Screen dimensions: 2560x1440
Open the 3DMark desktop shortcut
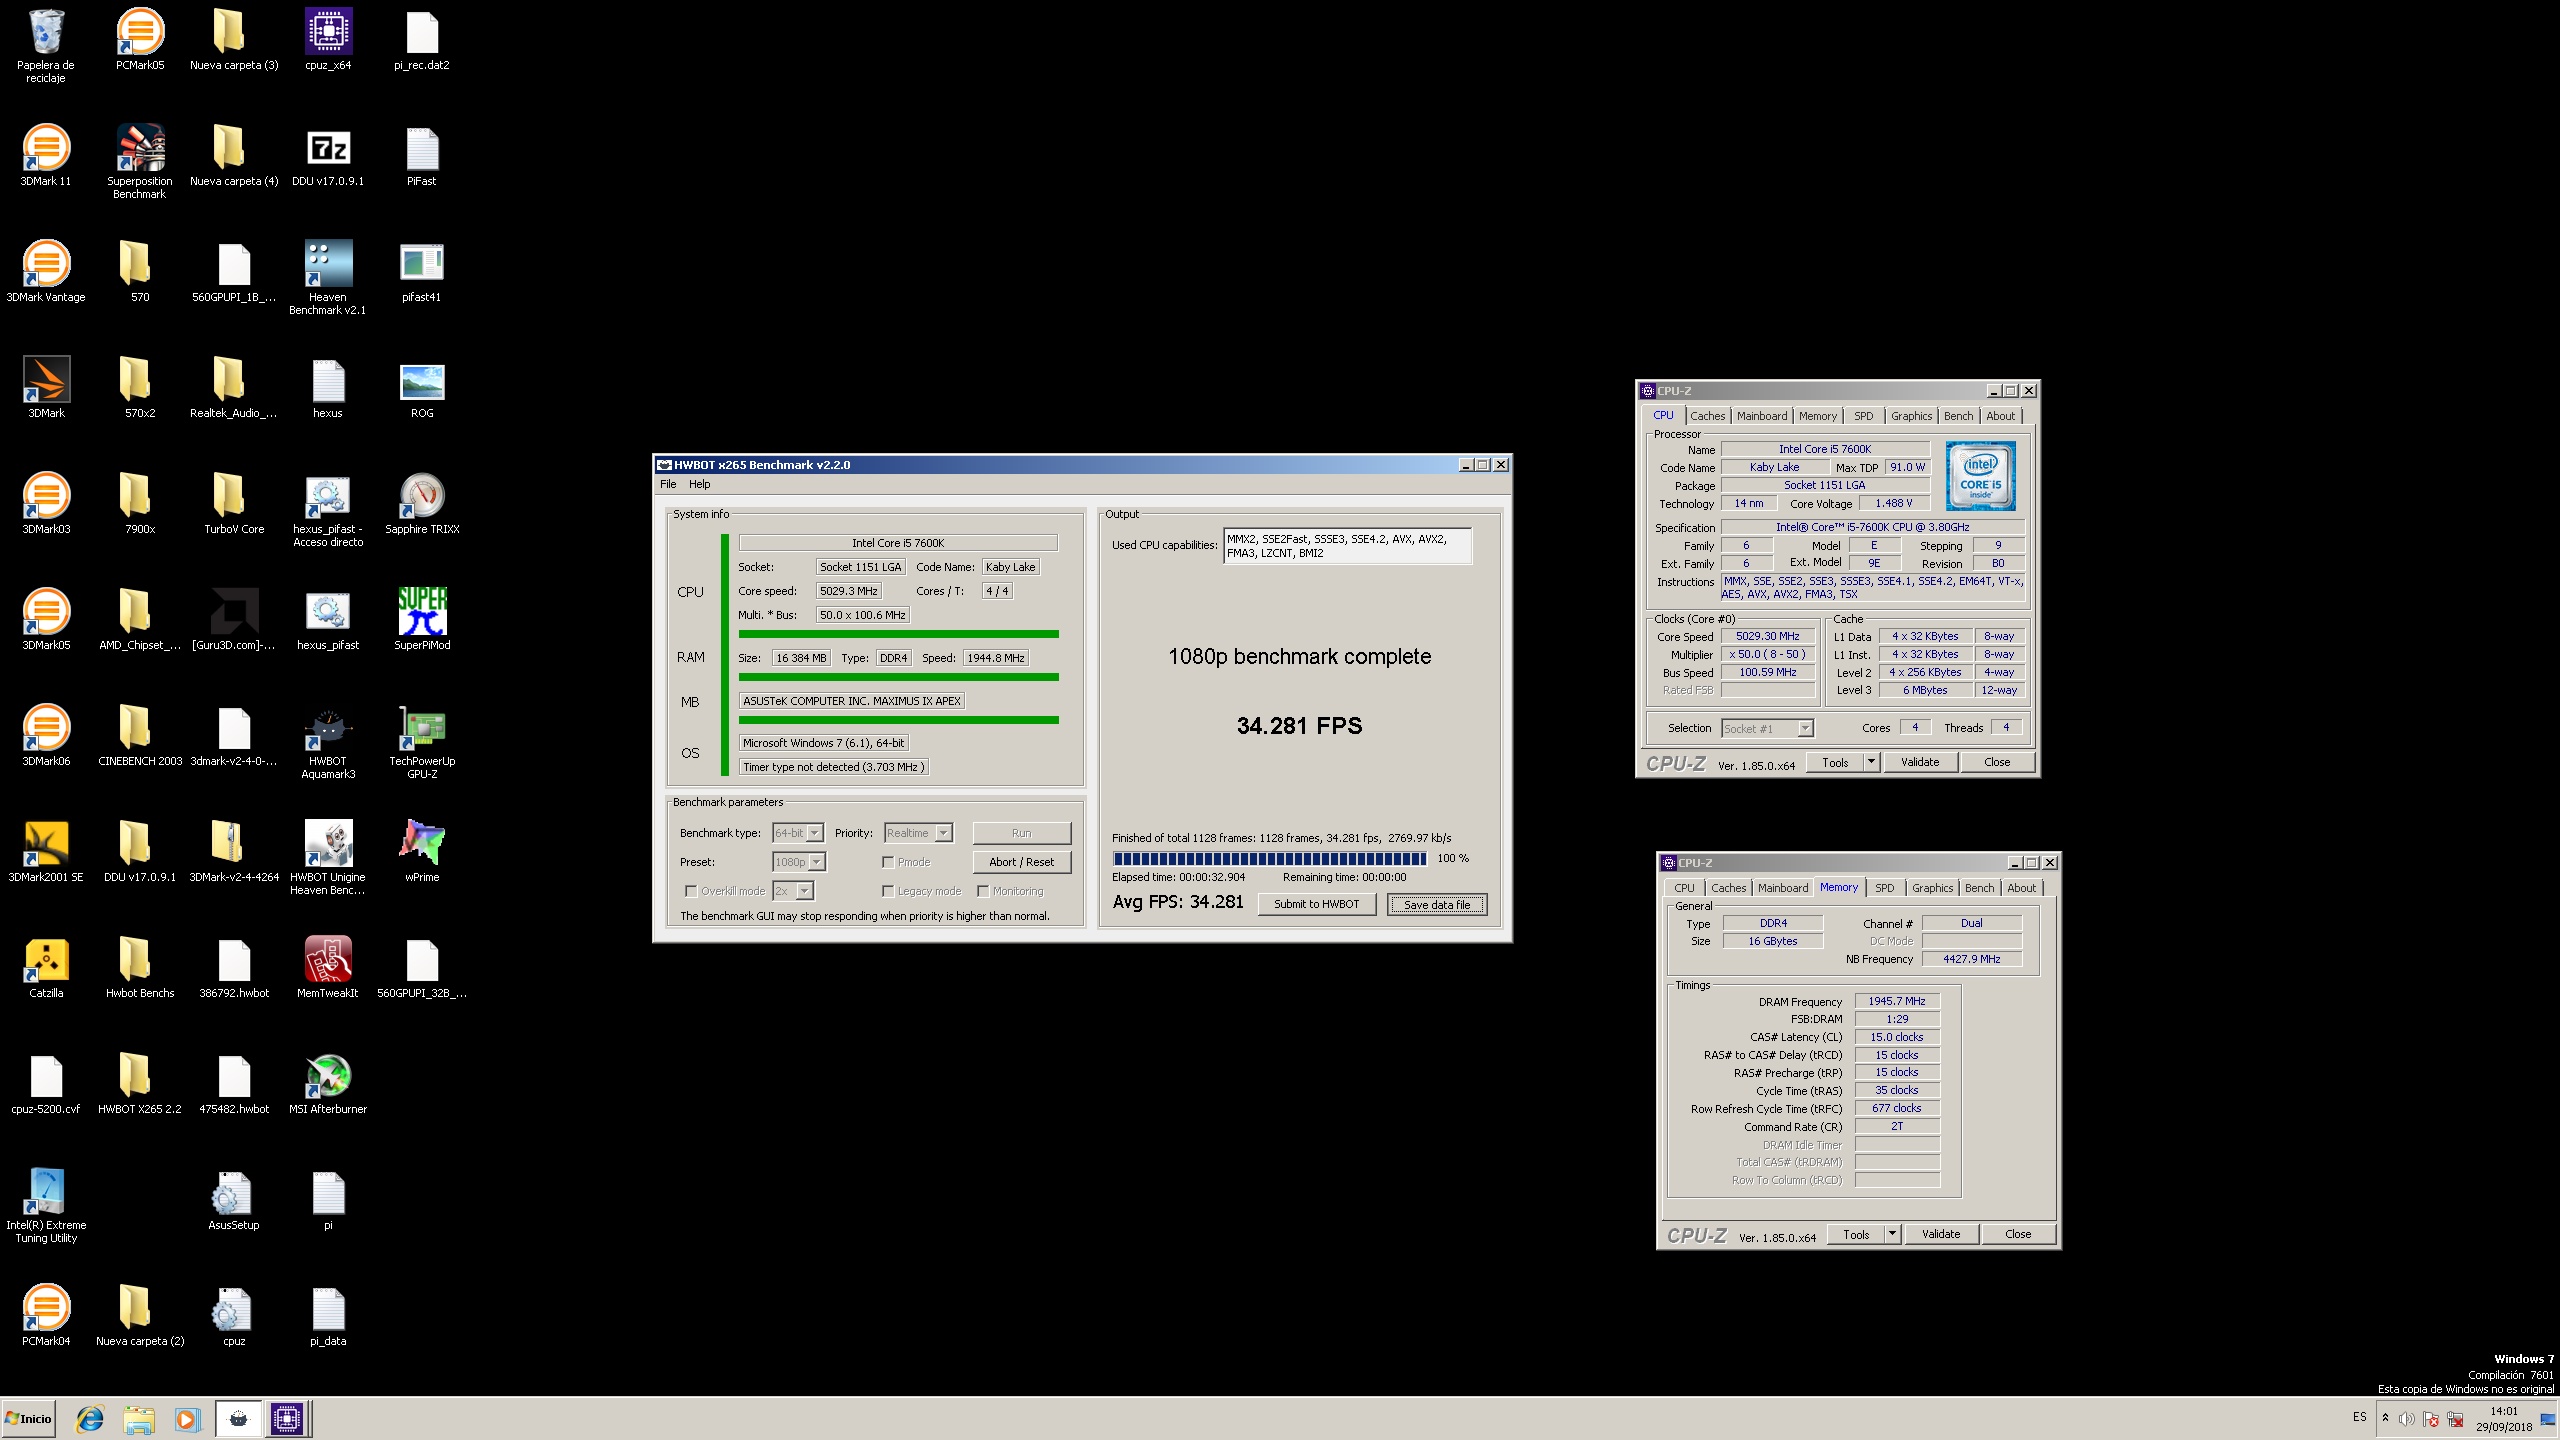46,388
